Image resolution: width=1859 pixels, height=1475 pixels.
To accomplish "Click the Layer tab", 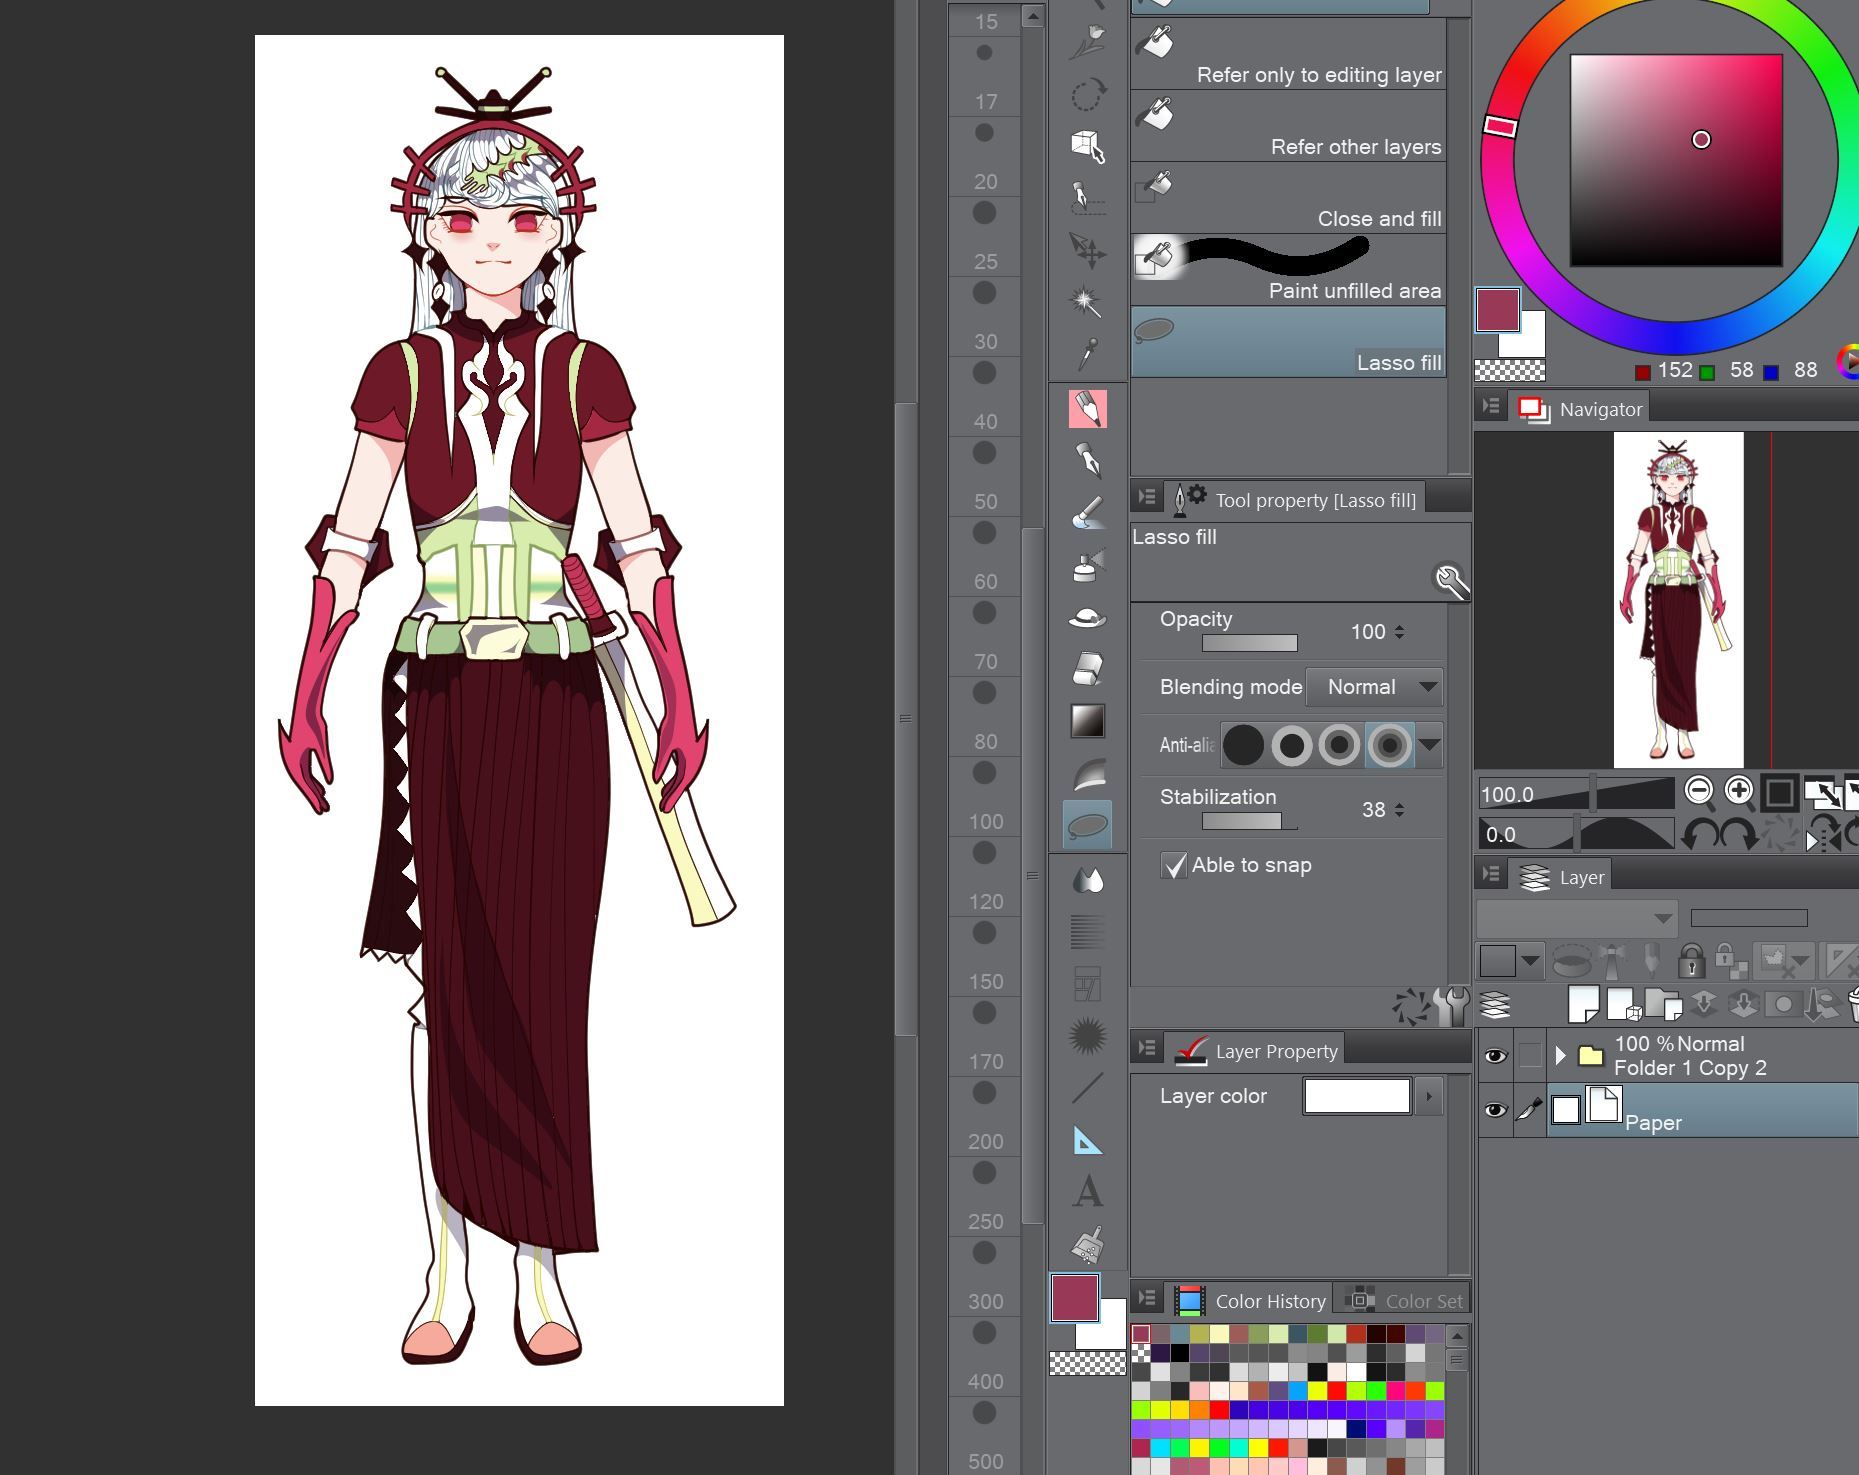I will [x=1561, y=877].
